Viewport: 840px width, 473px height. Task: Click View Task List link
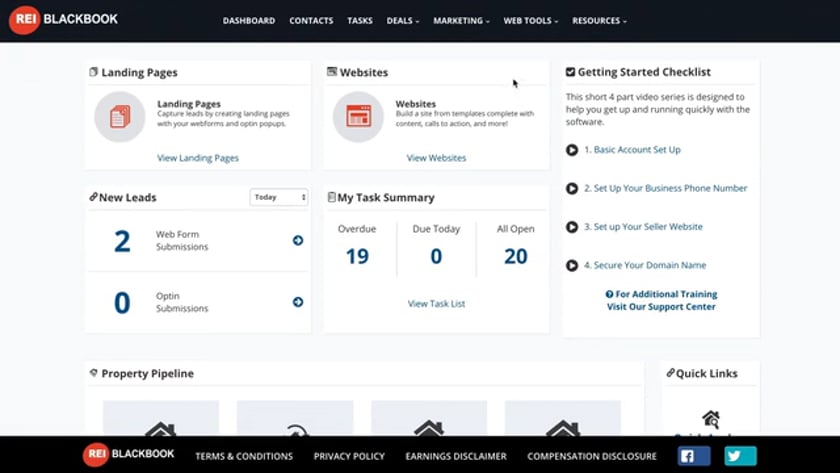pyautogui.click(x=437, y=304)
